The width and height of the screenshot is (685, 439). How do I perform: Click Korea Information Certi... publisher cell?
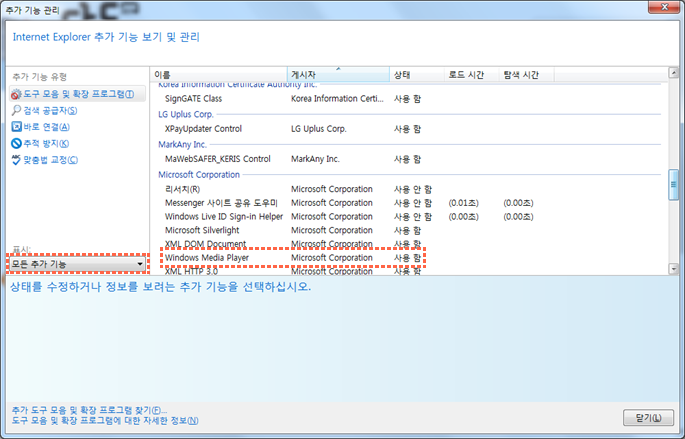click(x=337, y=99)
